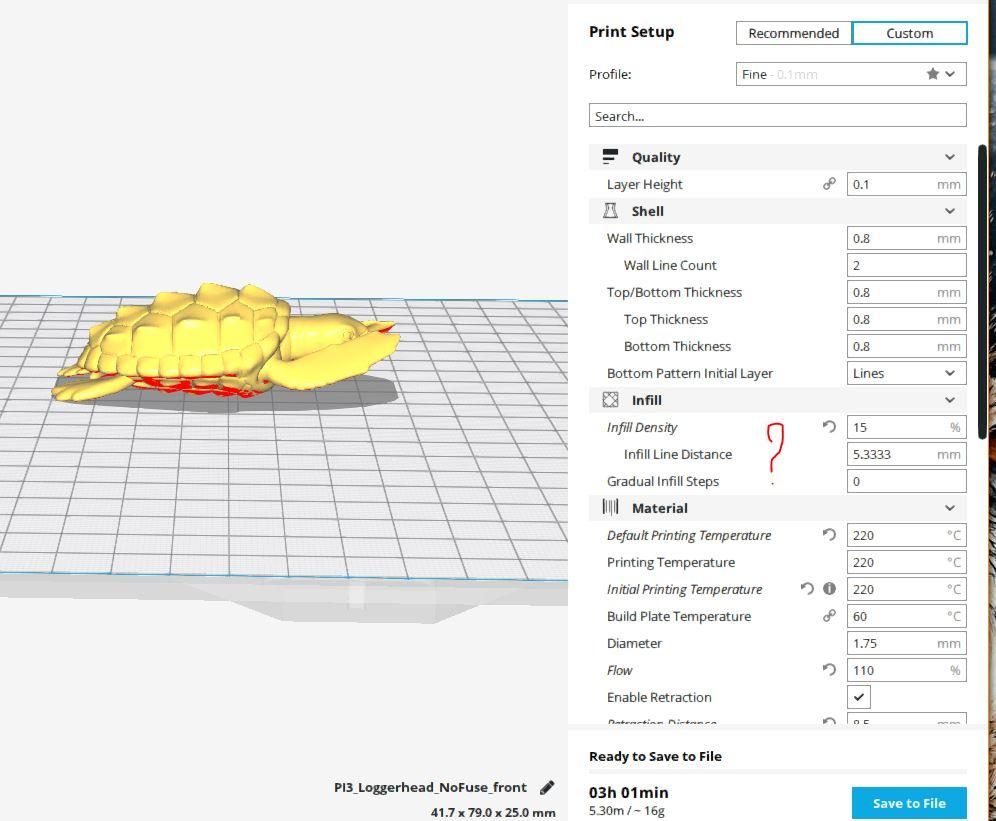Click the pencil icon to rename the model
996x821 pixels.
tap(547, 788)
